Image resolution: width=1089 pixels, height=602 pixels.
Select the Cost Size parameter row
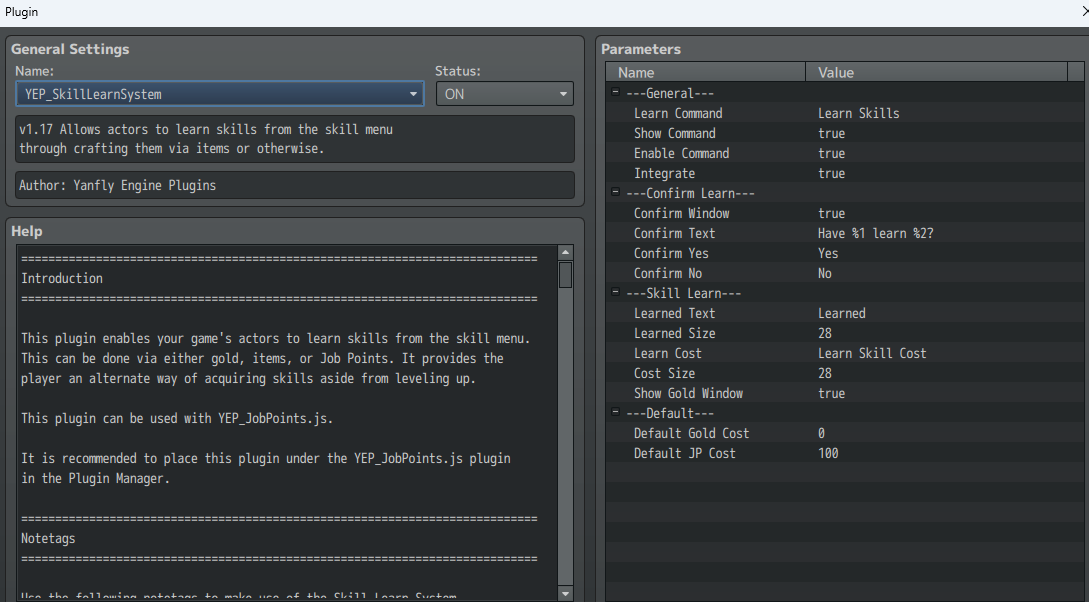click(x=845, y=374)
